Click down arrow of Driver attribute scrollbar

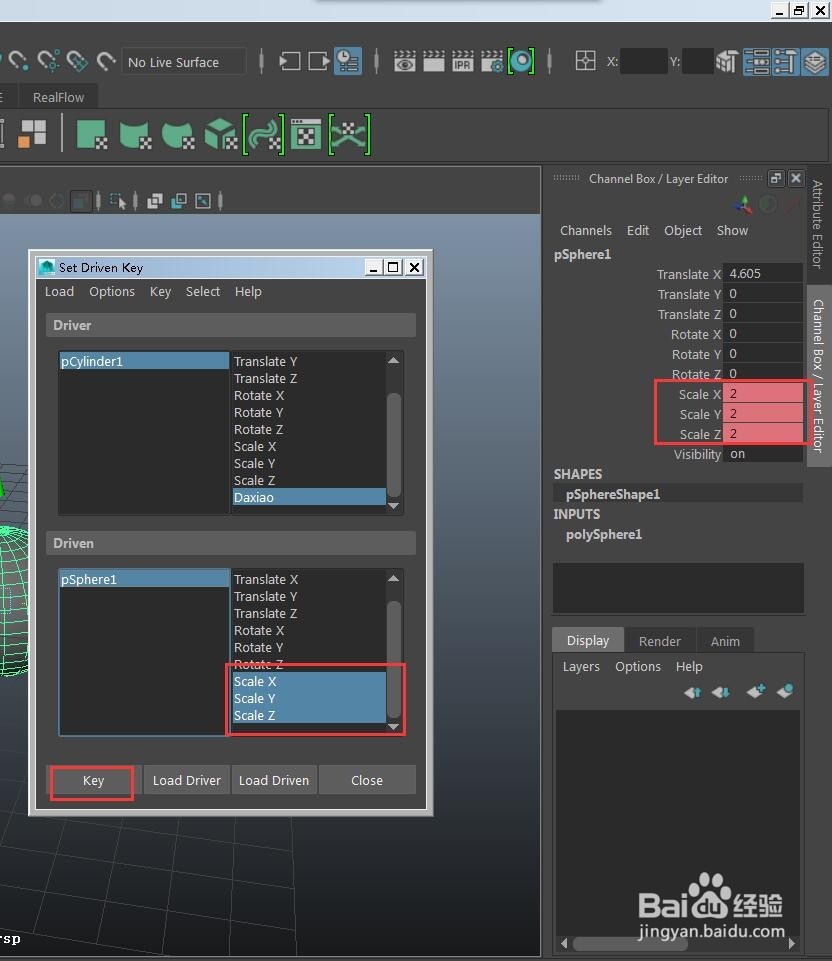(393, 506)
